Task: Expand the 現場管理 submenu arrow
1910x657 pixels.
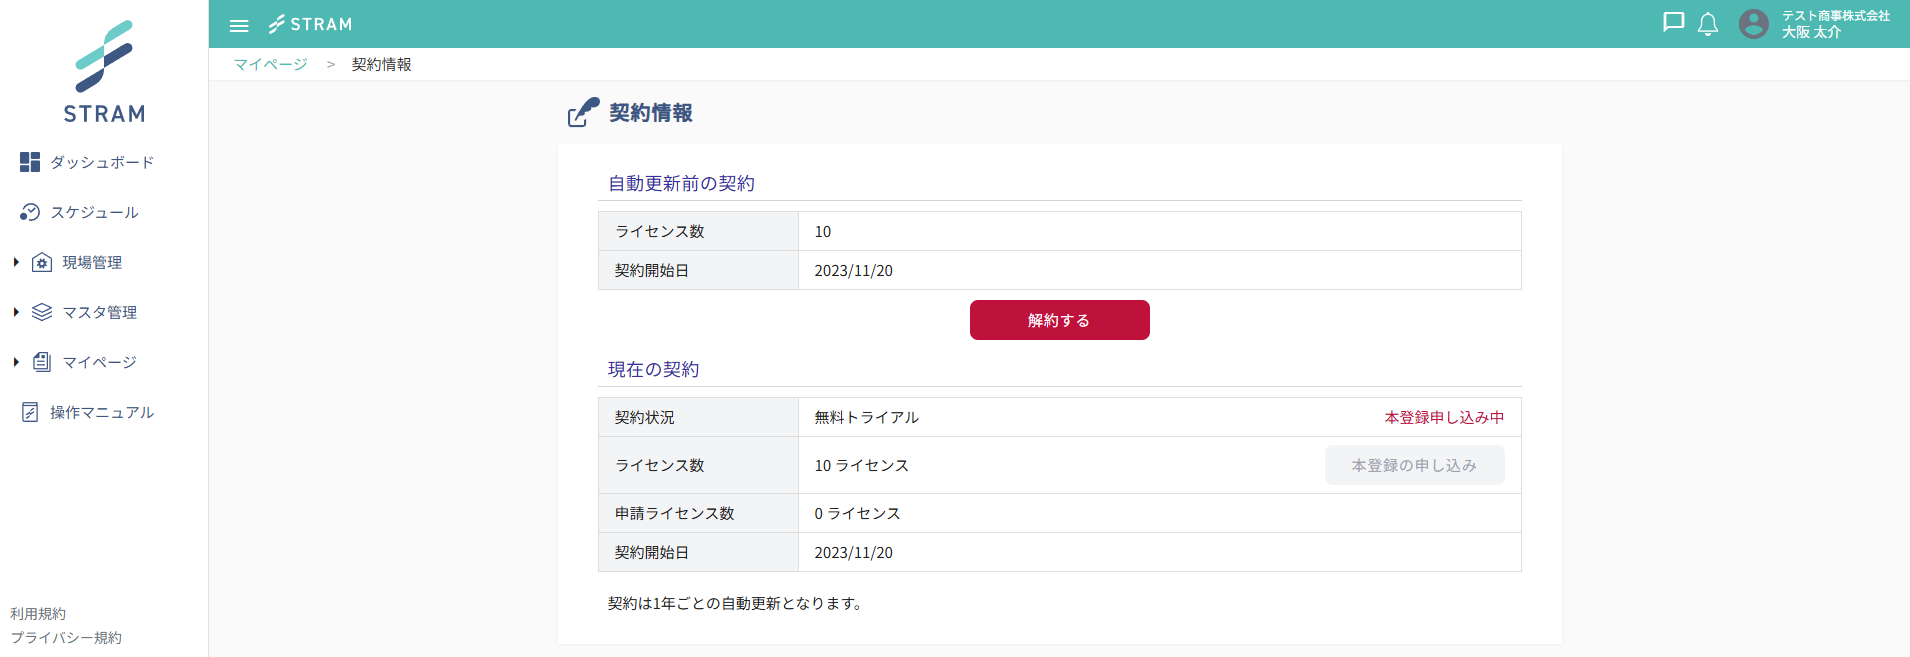Action: click(x=16, y=262)
